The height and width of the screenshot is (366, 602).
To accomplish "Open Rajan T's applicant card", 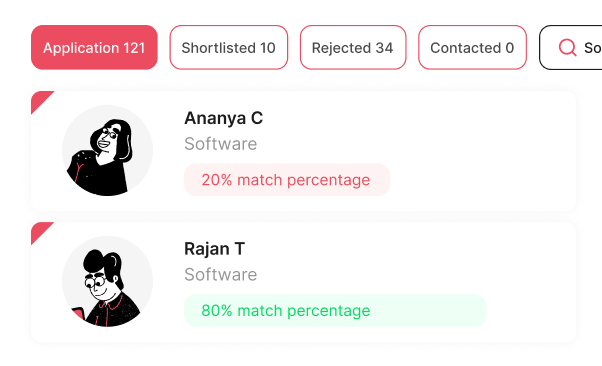I will (x=303, y=282).
